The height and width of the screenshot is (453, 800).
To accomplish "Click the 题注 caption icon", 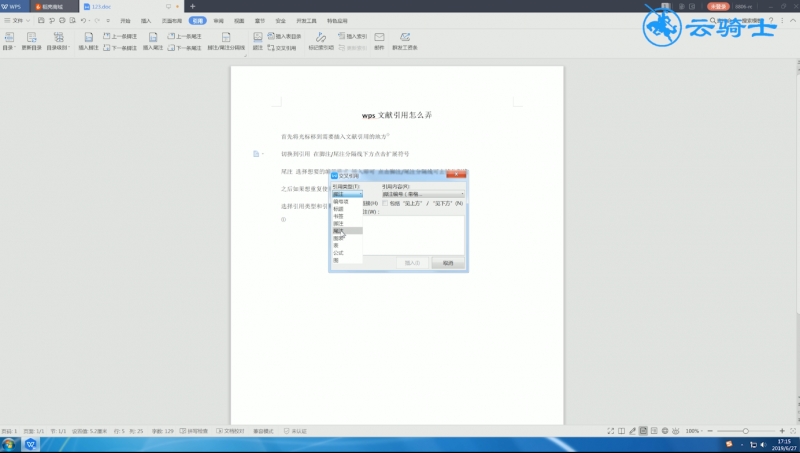I will (x=258, y=41).
